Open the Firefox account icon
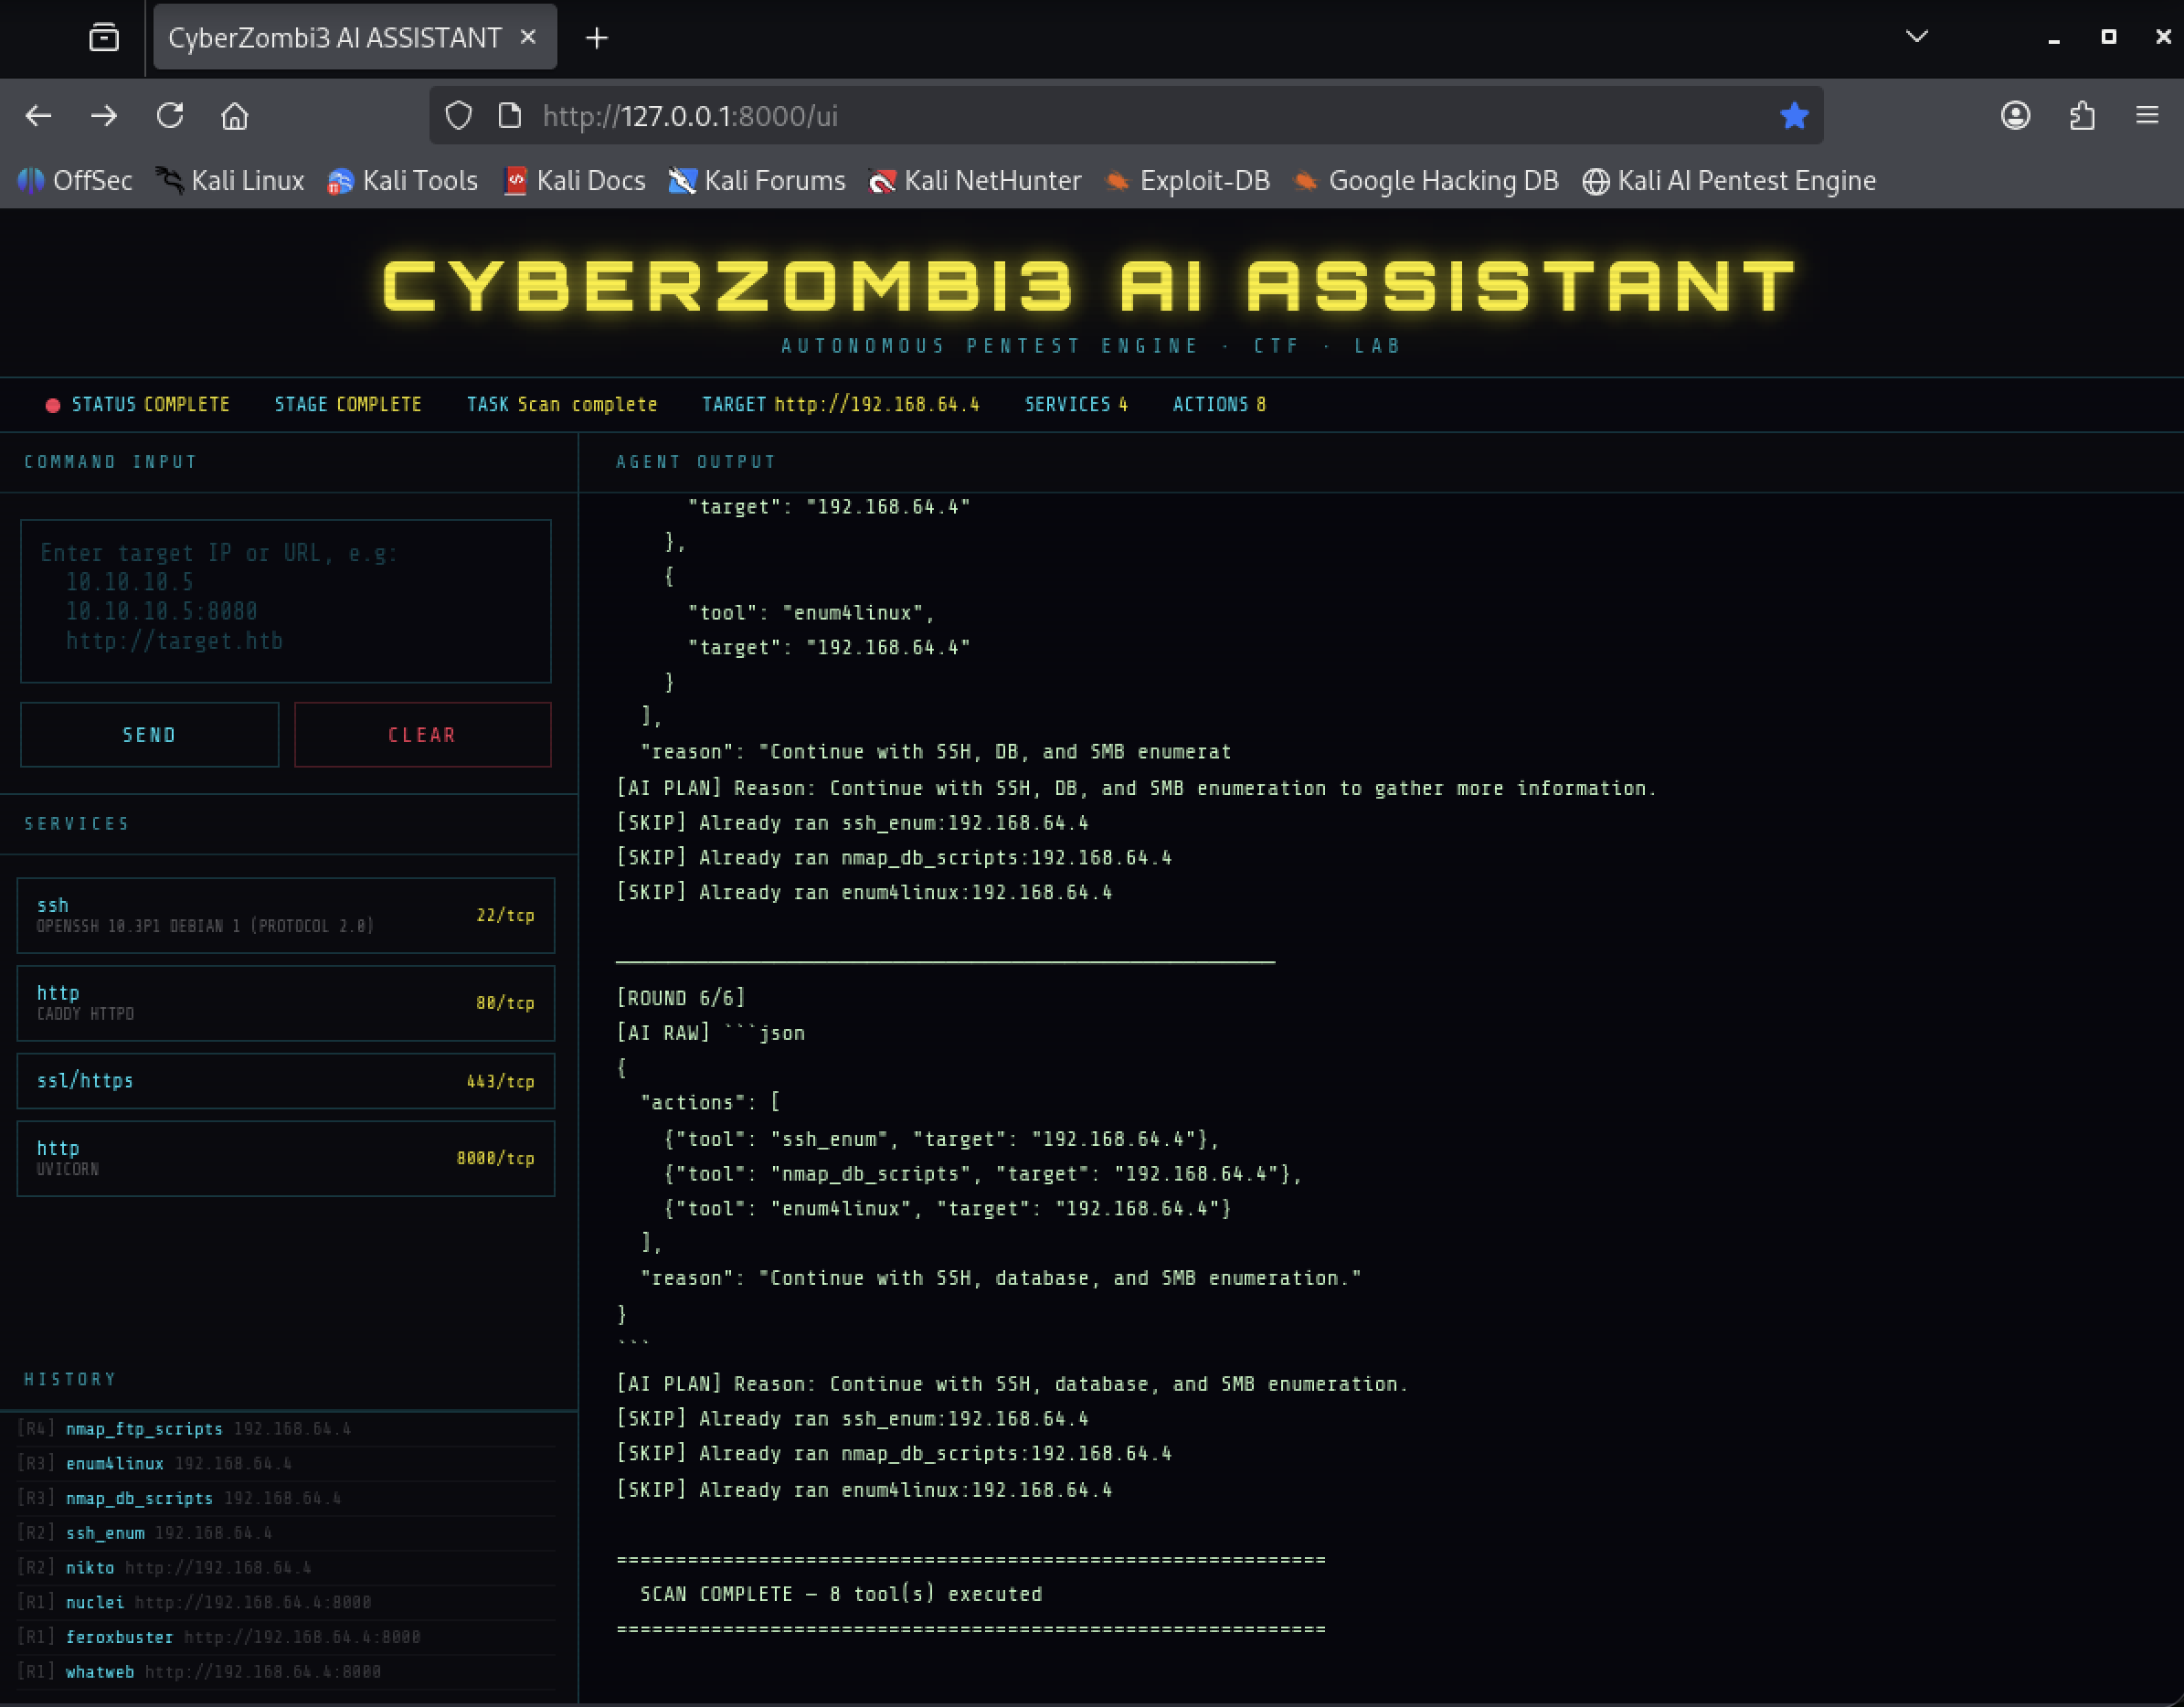This screenshot has width=2184, height=1707. [2015, 116]
